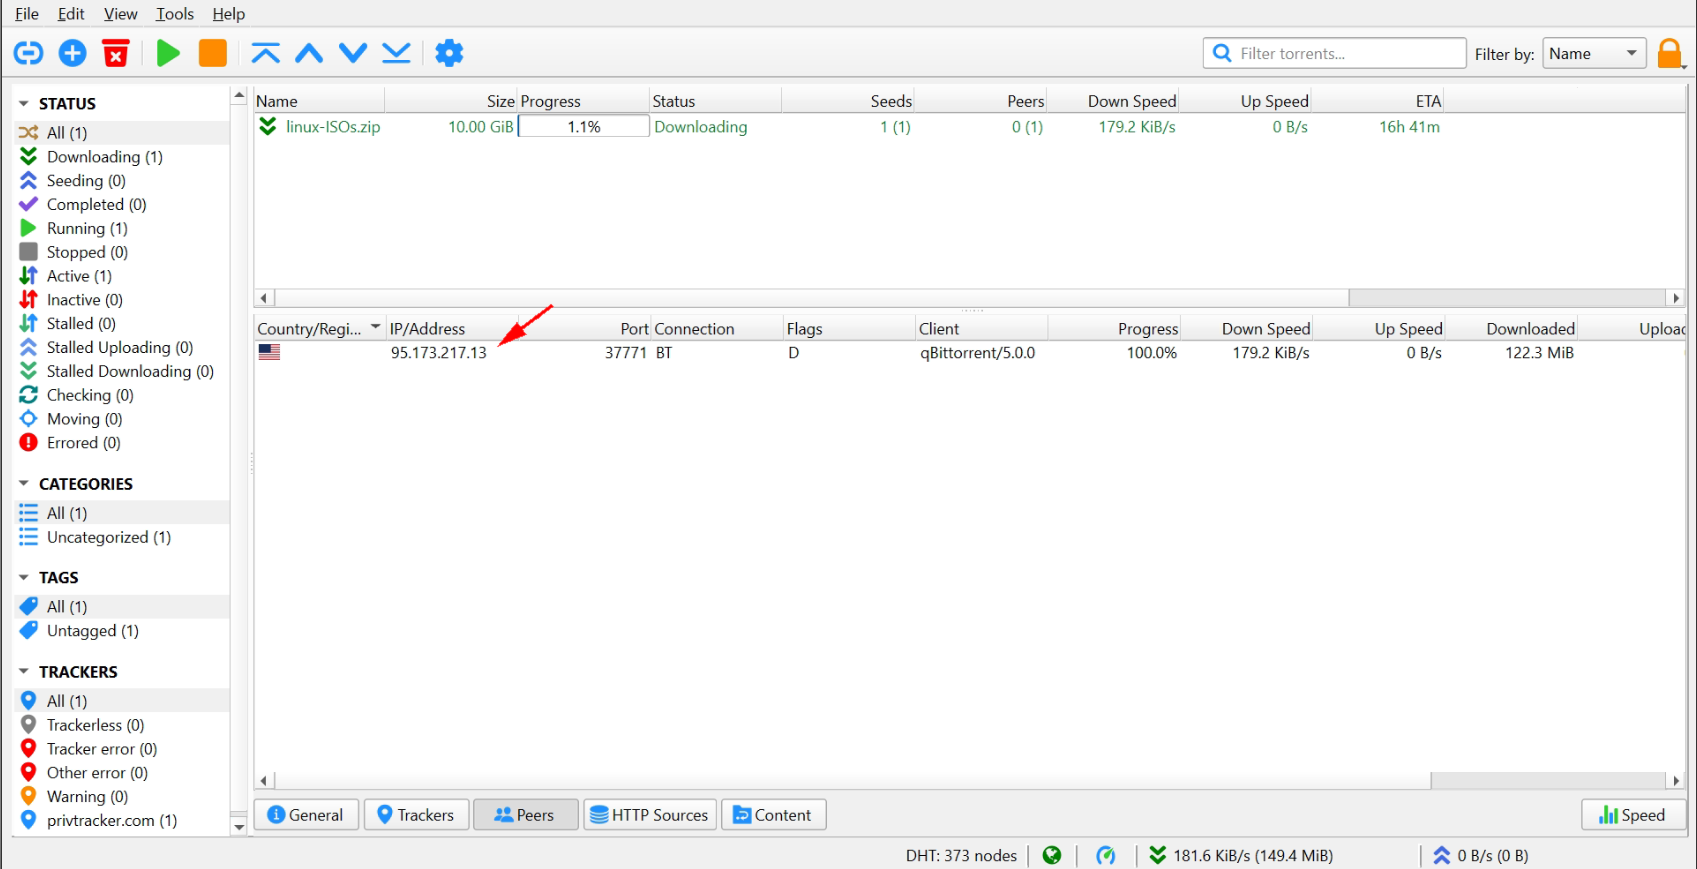This screenshot has width=1697, height=869.
Task: Show the Speed graph
Action: [x=1633, y=815]
